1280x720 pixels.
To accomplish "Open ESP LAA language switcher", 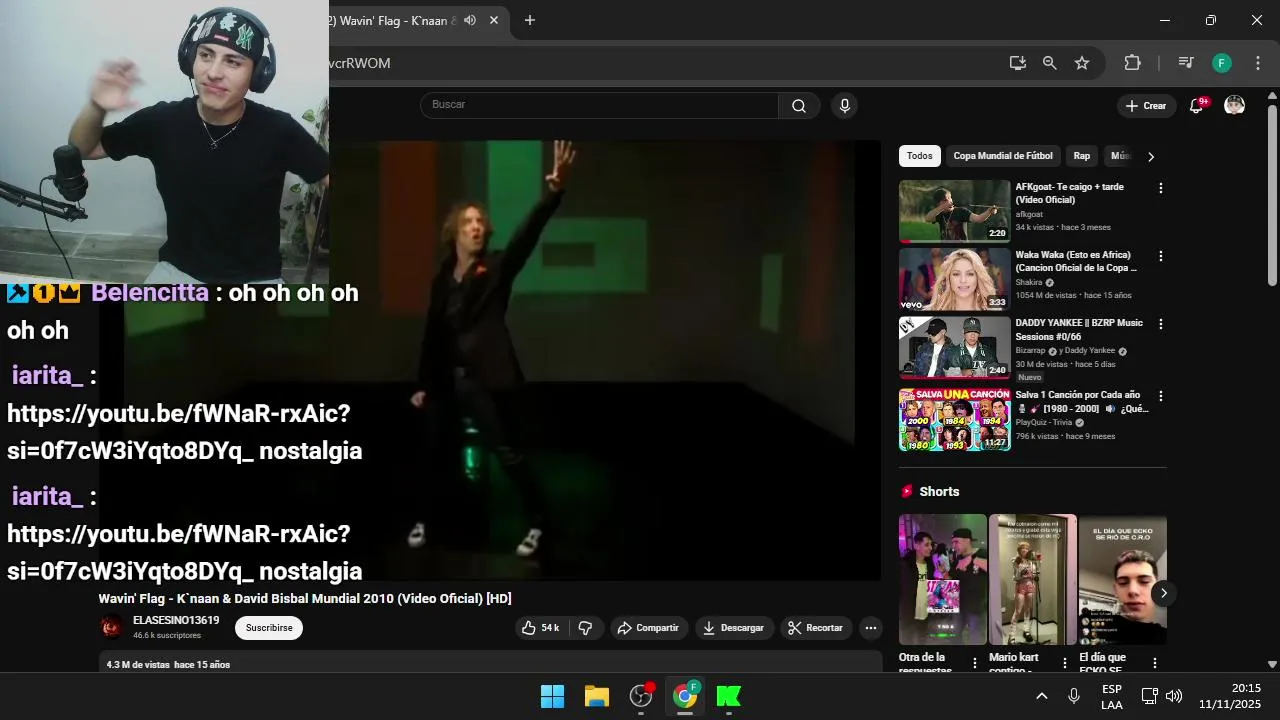I will pos(1112,697).
